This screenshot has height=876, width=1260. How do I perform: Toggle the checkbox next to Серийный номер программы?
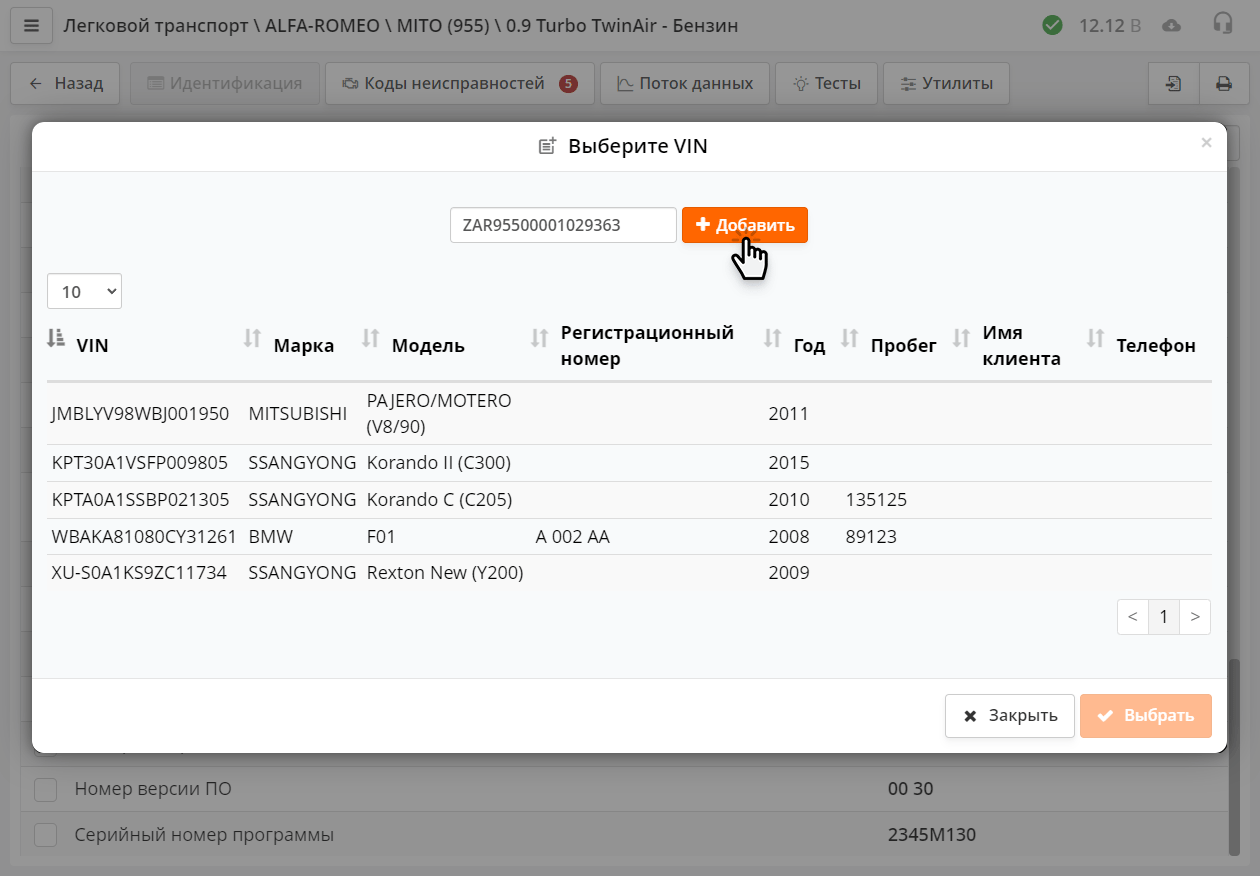pyautogui.click(x=45, y=835)
